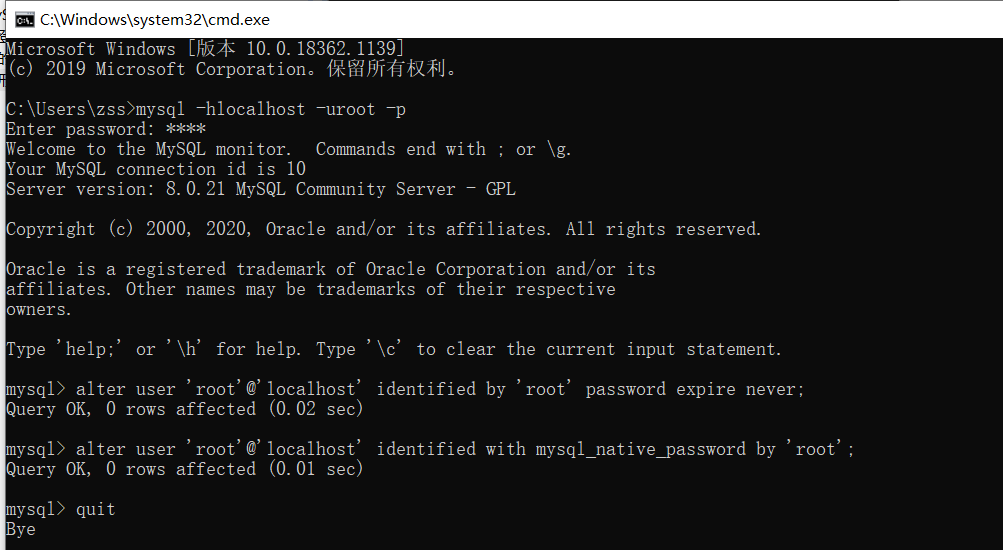This screenshot has height=550, width=1003.
Task: Click the word owners. in the terminal
Action: [x=39, y=309]
